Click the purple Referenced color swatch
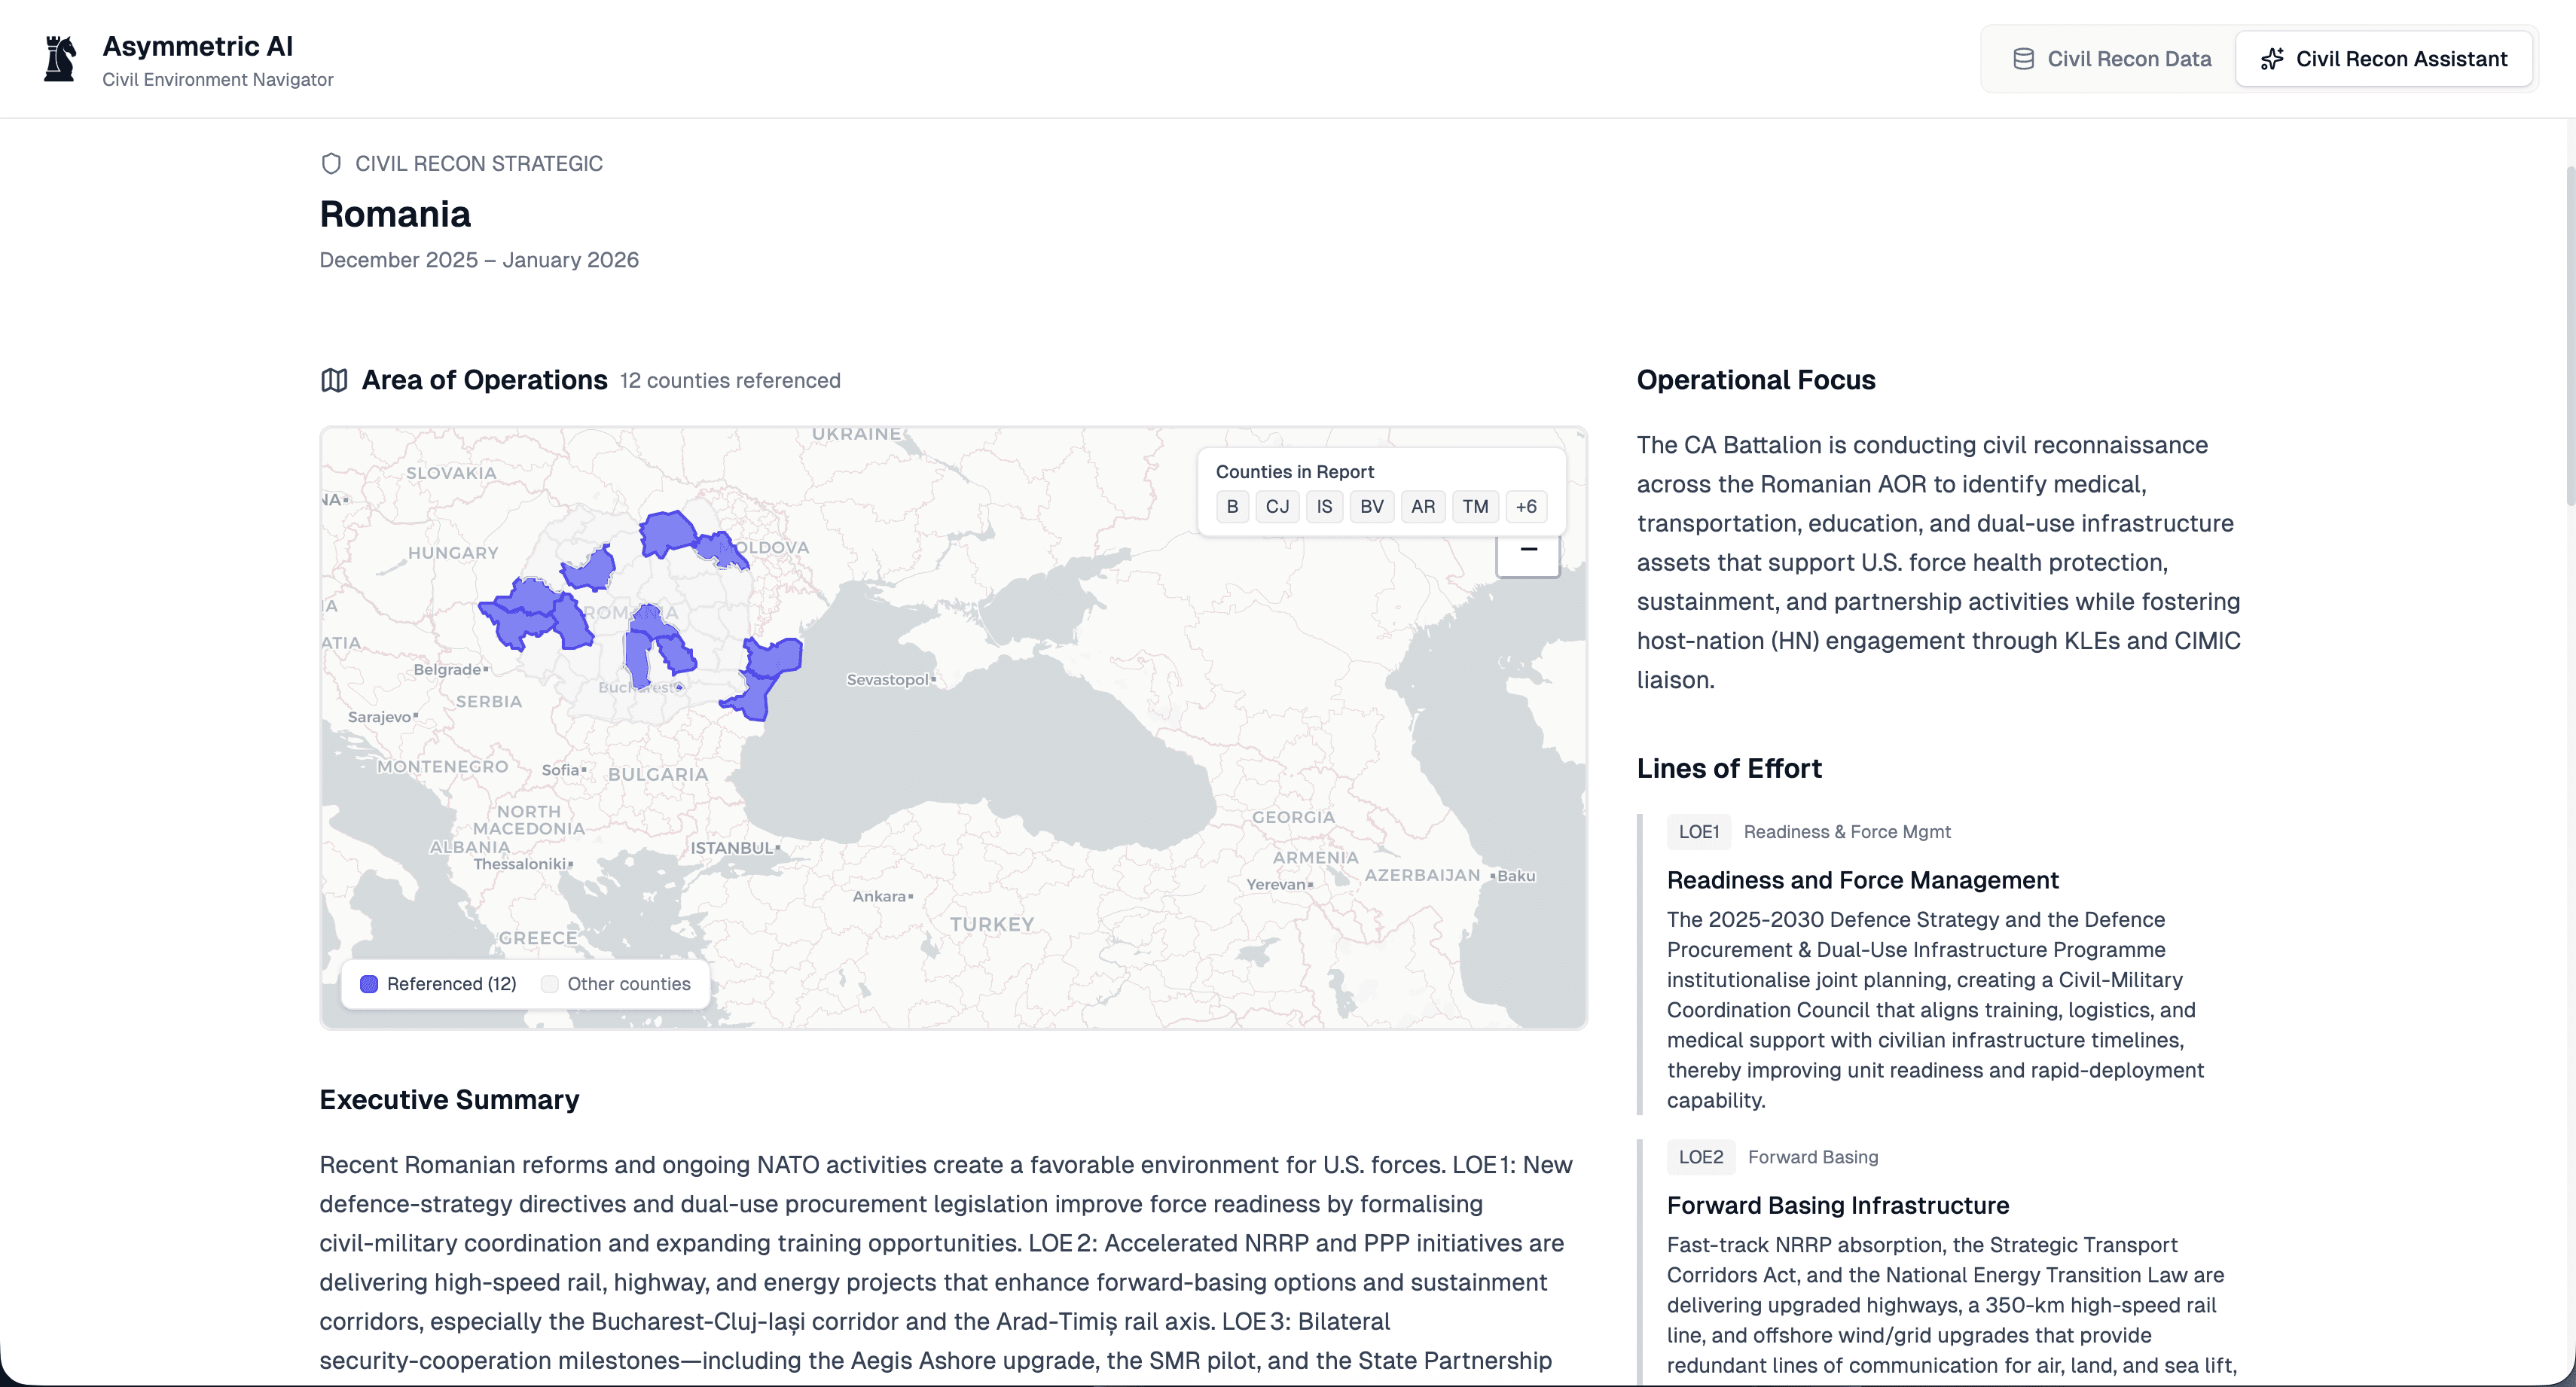 369,984
